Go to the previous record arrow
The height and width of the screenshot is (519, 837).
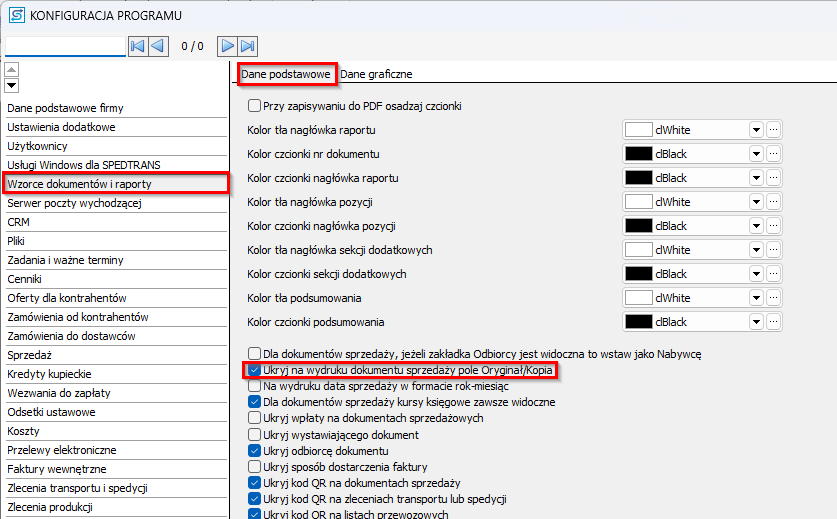pos(158,46)
